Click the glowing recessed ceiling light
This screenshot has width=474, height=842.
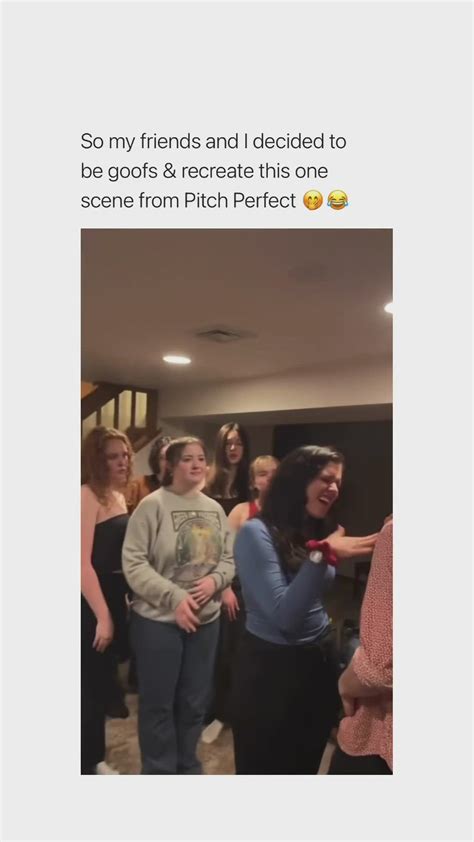(177, 360)
